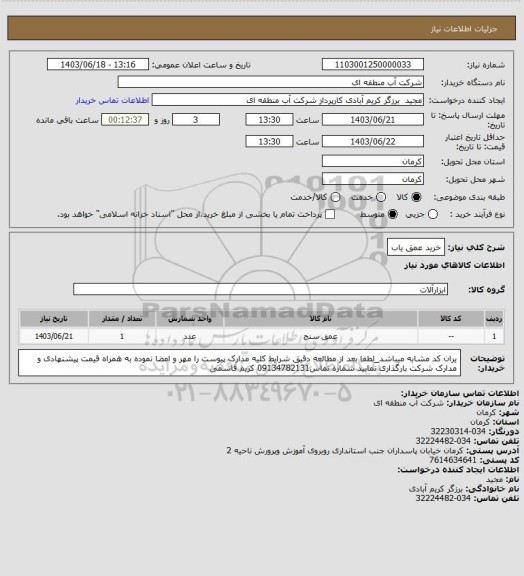Click the delivery province field کرمان
This screenshot has width=524, height=576.
click(x=373, y=161)
